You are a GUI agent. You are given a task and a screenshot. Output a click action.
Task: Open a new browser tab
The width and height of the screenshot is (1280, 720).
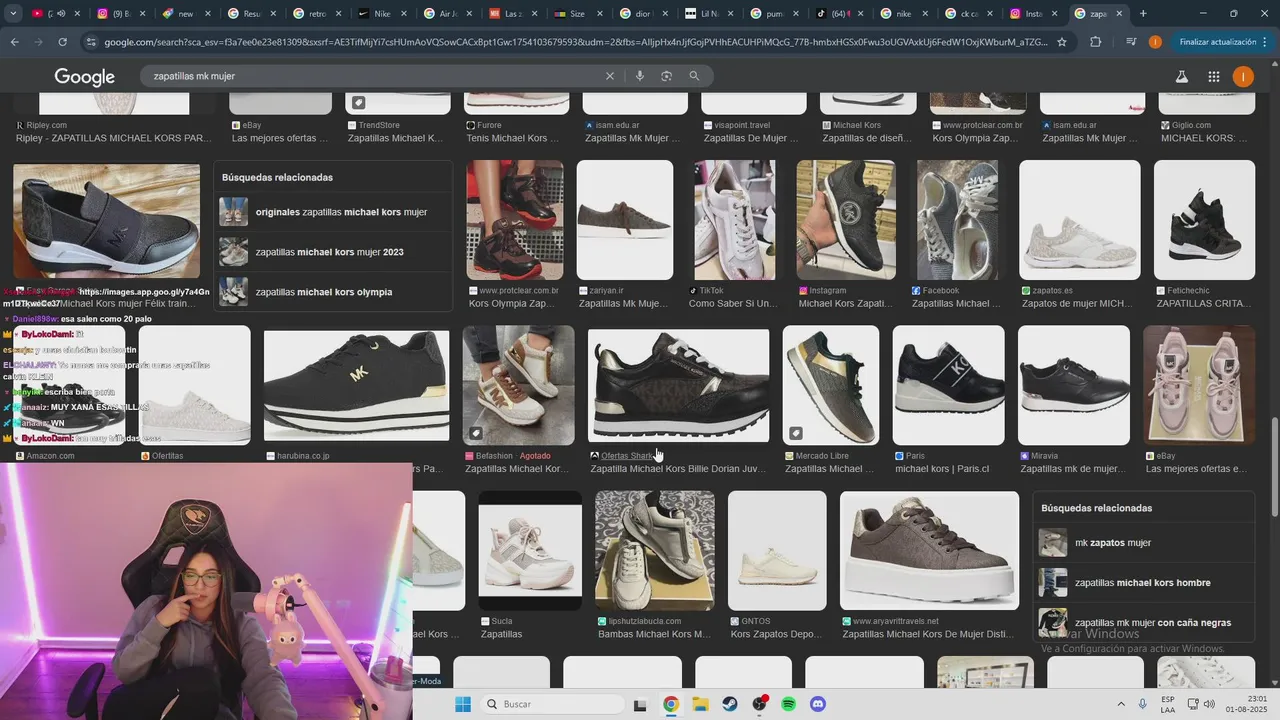[x=1143, y=14]
